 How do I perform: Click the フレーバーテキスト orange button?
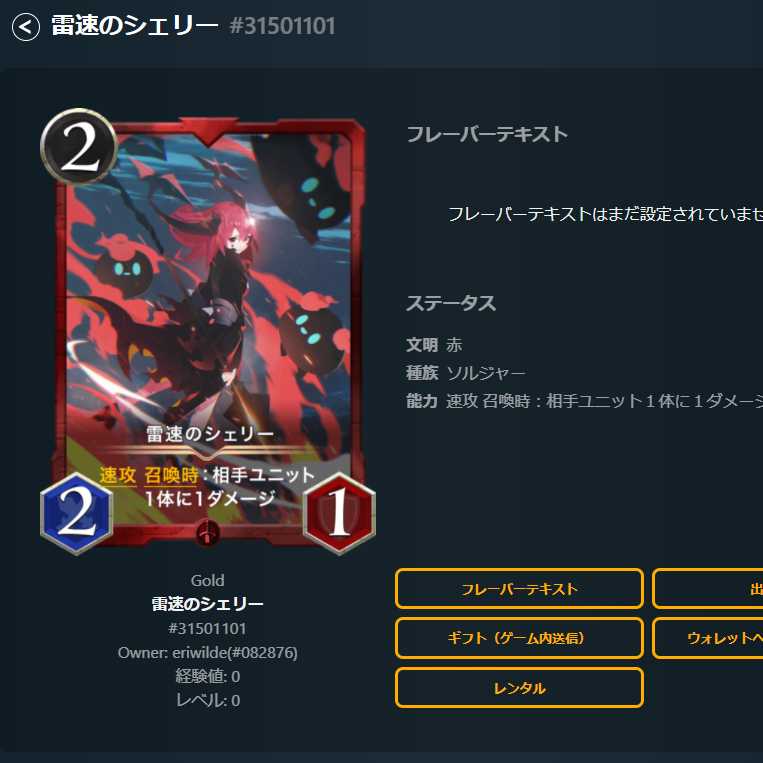click(519, 589)
